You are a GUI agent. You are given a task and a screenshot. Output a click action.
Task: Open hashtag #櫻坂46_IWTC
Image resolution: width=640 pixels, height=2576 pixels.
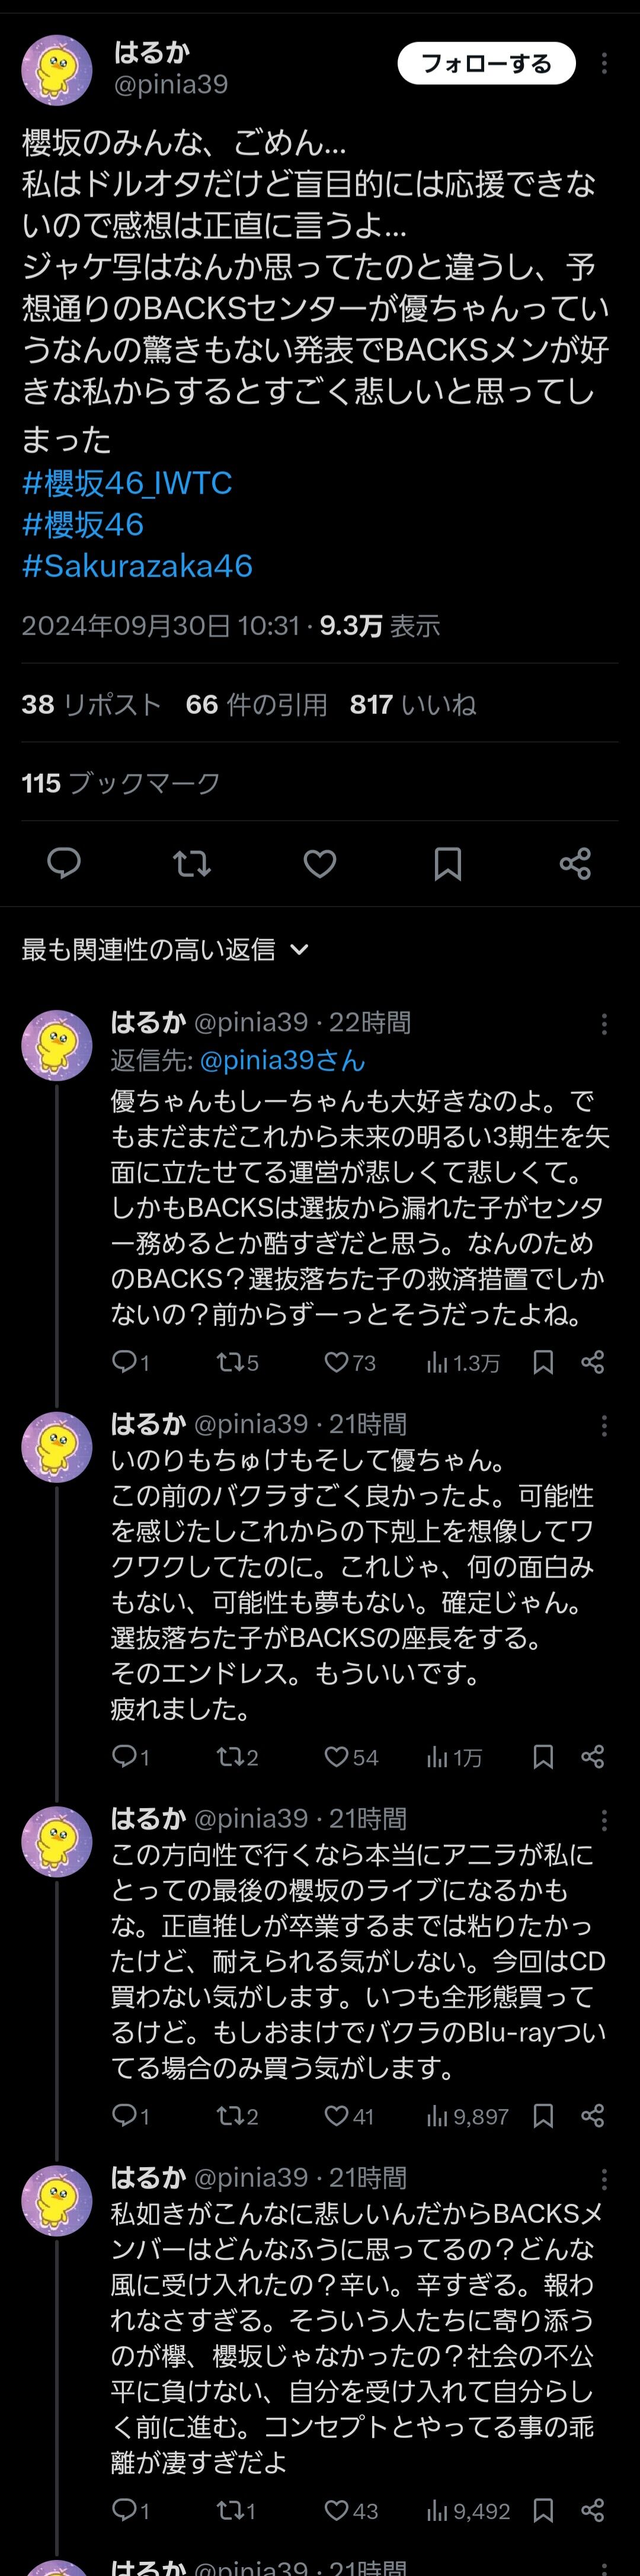click(x=127, y=483)
